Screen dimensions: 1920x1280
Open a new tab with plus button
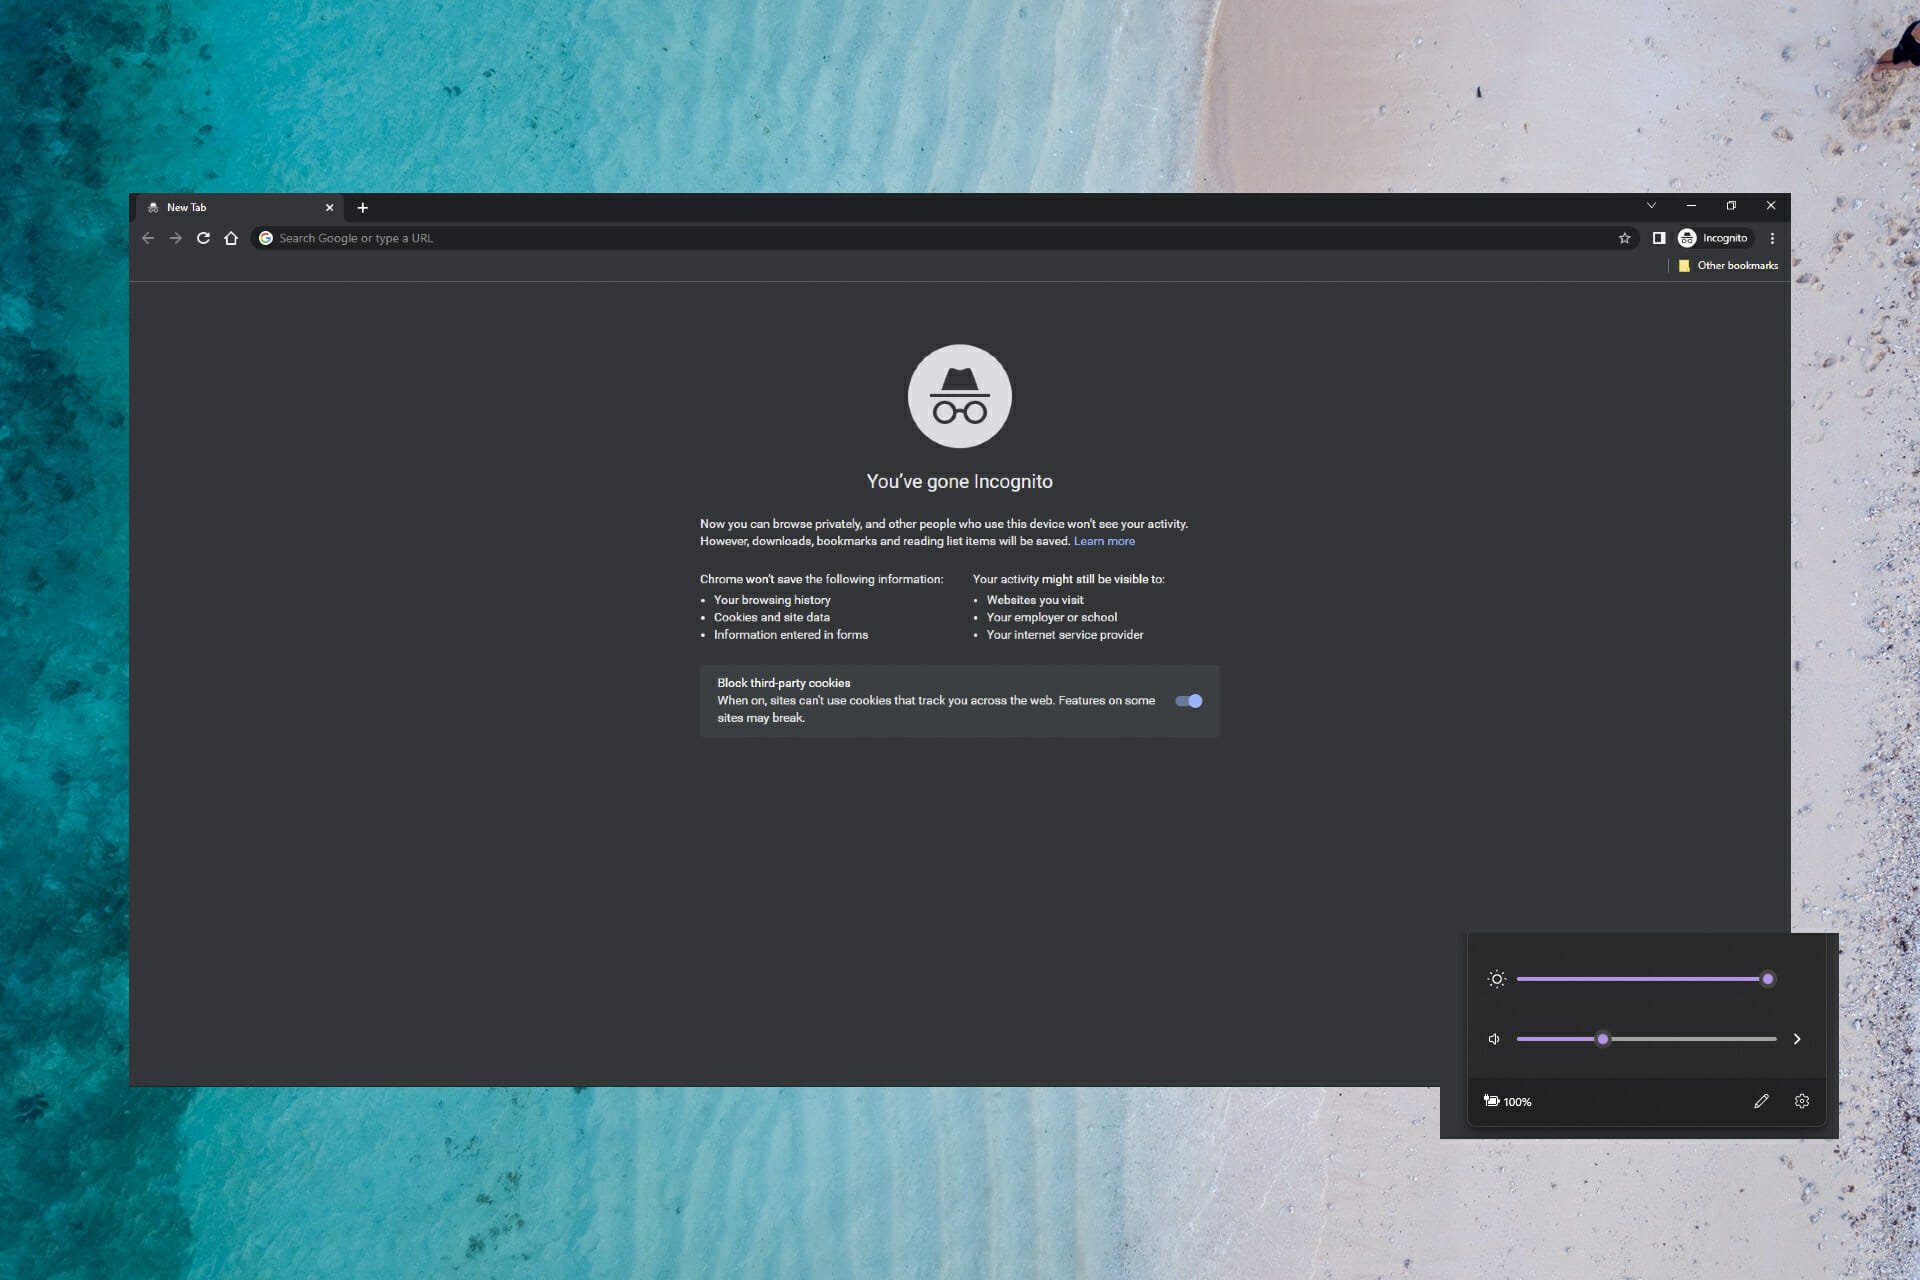(x=363, y=208)
